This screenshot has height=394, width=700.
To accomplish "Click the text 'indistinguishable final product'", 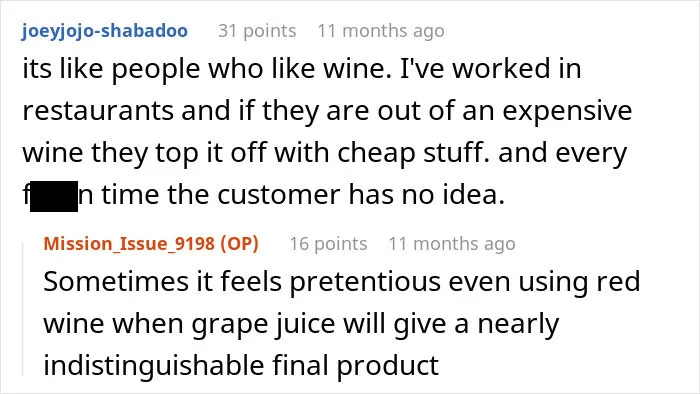I will coord(241,365).
